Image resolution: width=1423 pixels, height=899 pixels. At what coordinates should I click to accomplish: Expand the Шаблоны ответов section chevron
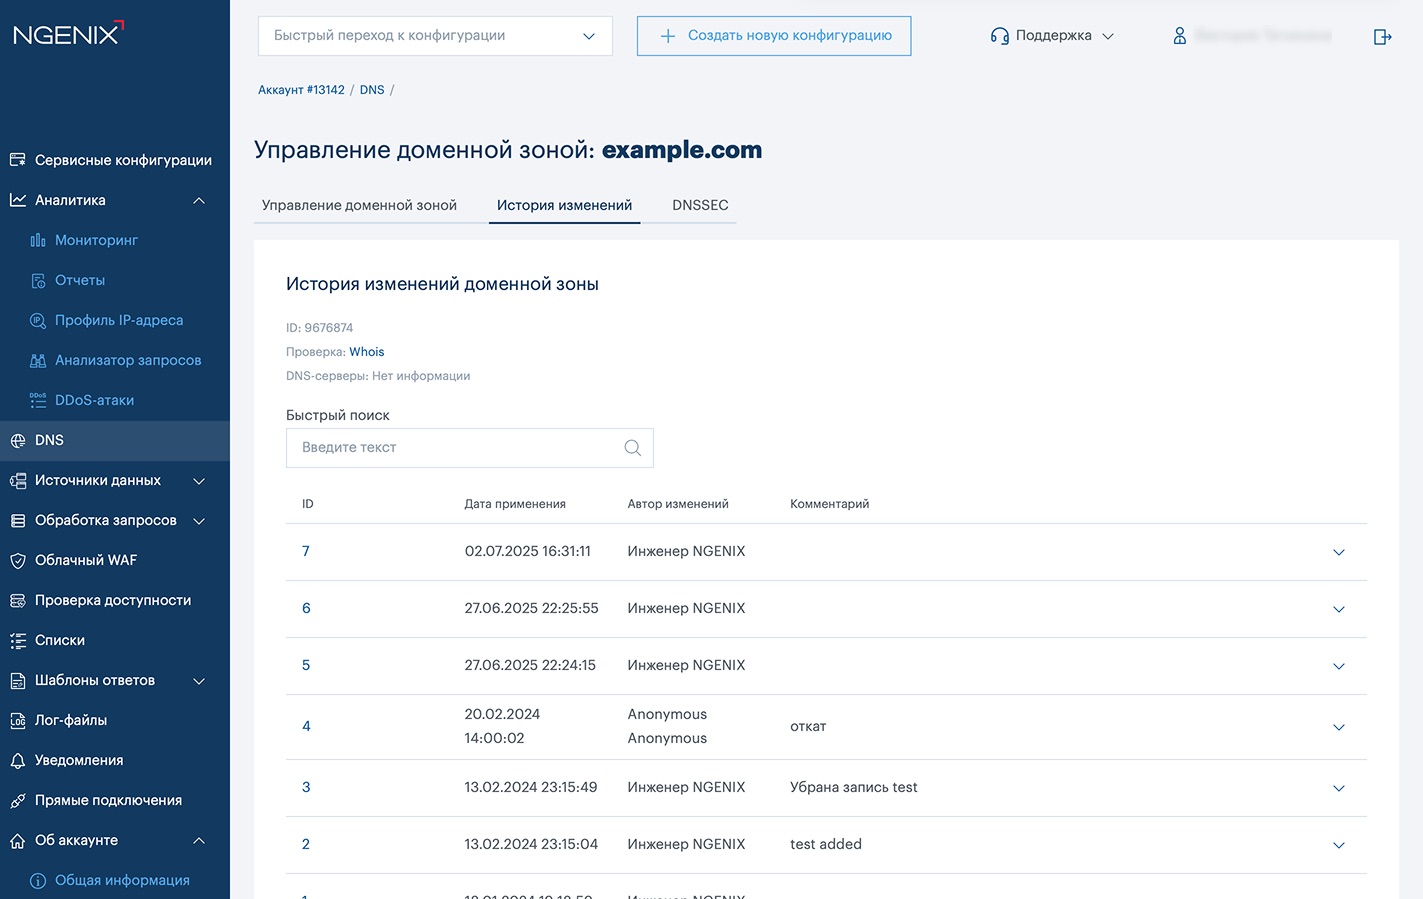pos(199,680)
